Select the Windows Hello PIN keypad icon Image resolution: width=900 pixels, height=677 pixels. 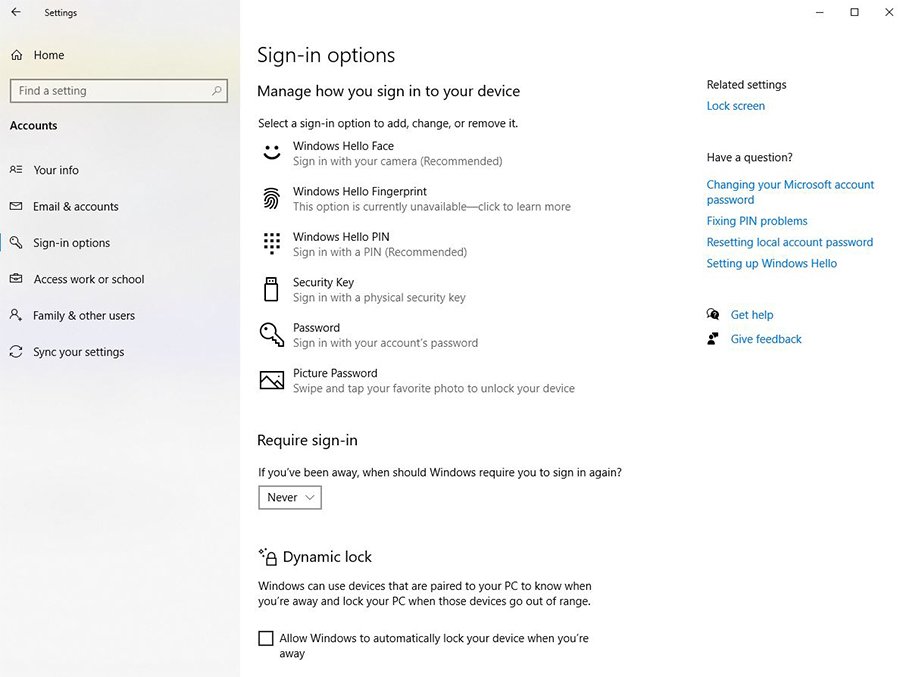point(271,243)
